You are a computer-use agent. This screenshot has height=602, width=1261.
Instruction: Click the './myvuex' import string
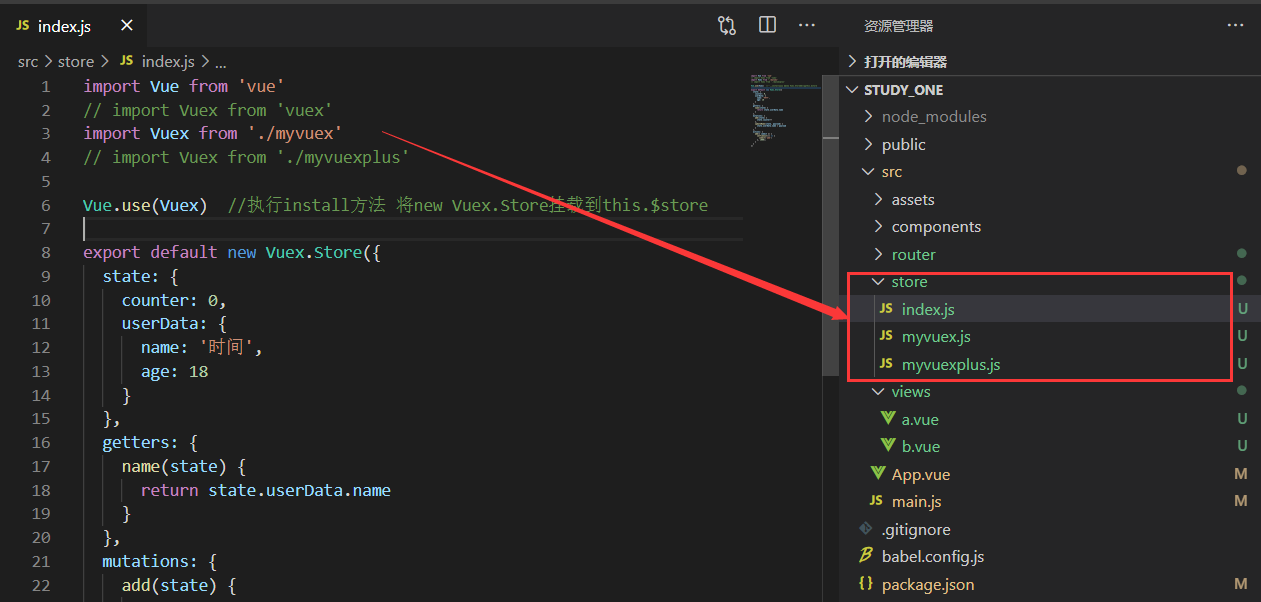click(x=295, y=134)
